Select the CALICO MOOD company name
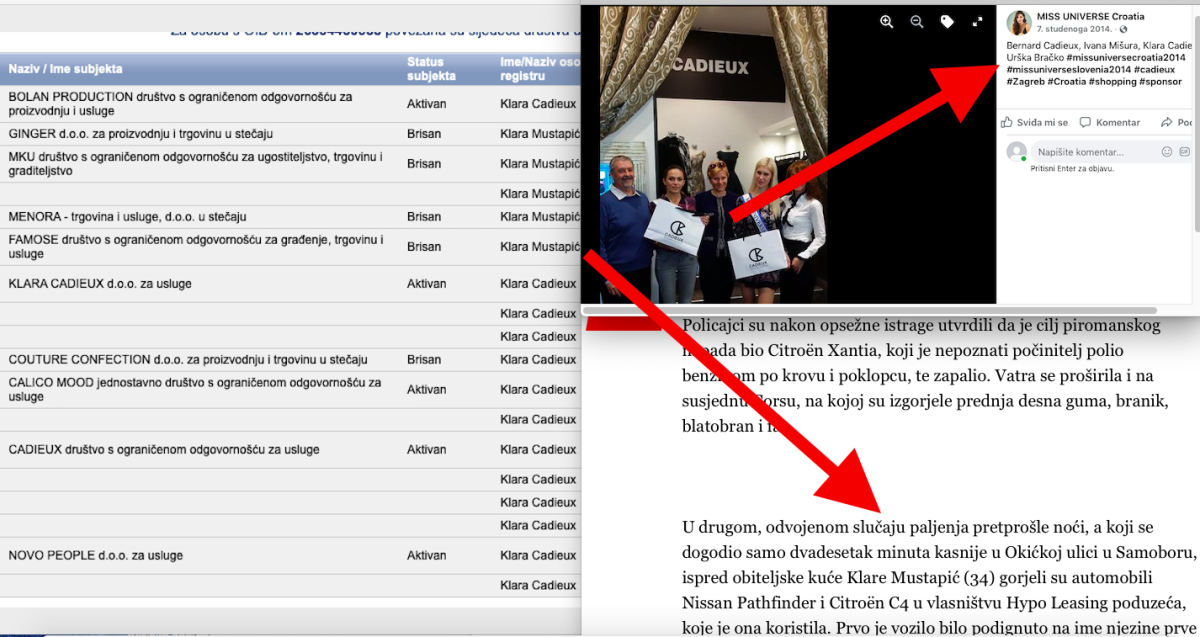This screenshot has height=637, width=1200. coord(194,389)
